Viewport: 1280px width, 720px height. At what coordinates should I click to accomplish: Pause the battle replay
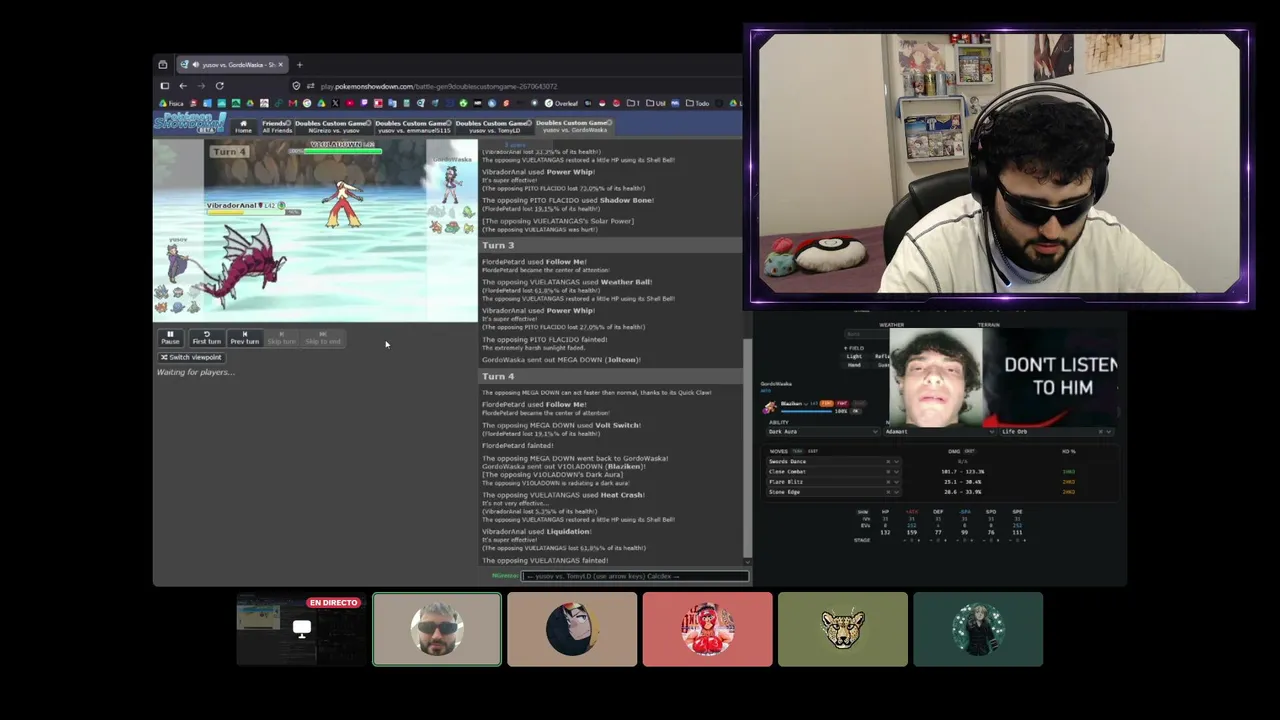coord(170,338)
